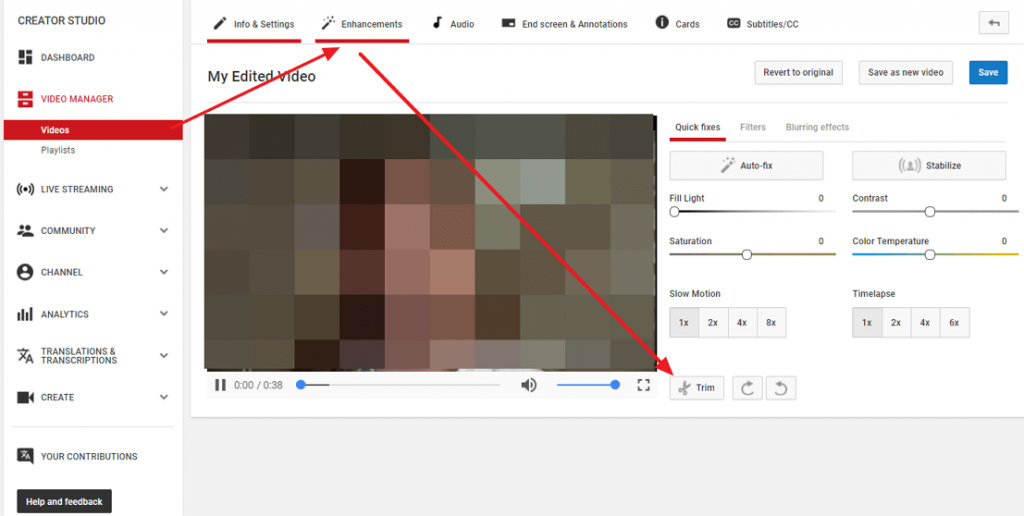Switch to the Audio tab

pos(453,24)
